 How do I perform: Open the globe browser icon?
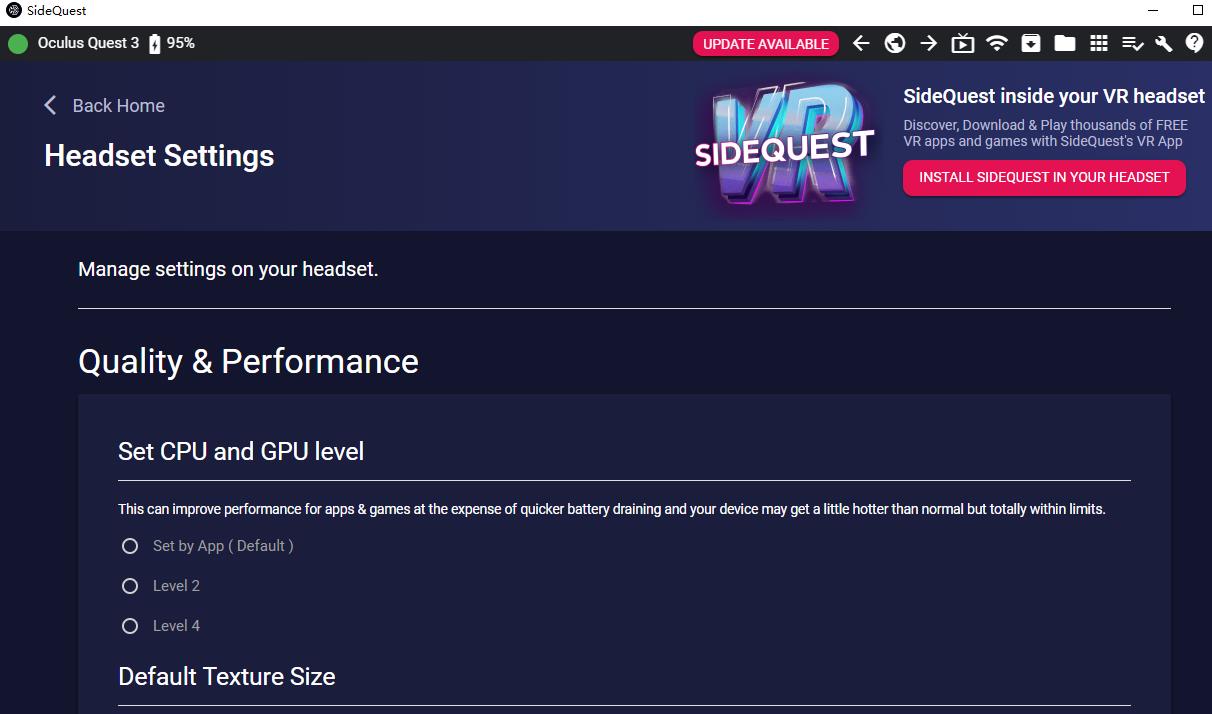[x=895, y=43]
